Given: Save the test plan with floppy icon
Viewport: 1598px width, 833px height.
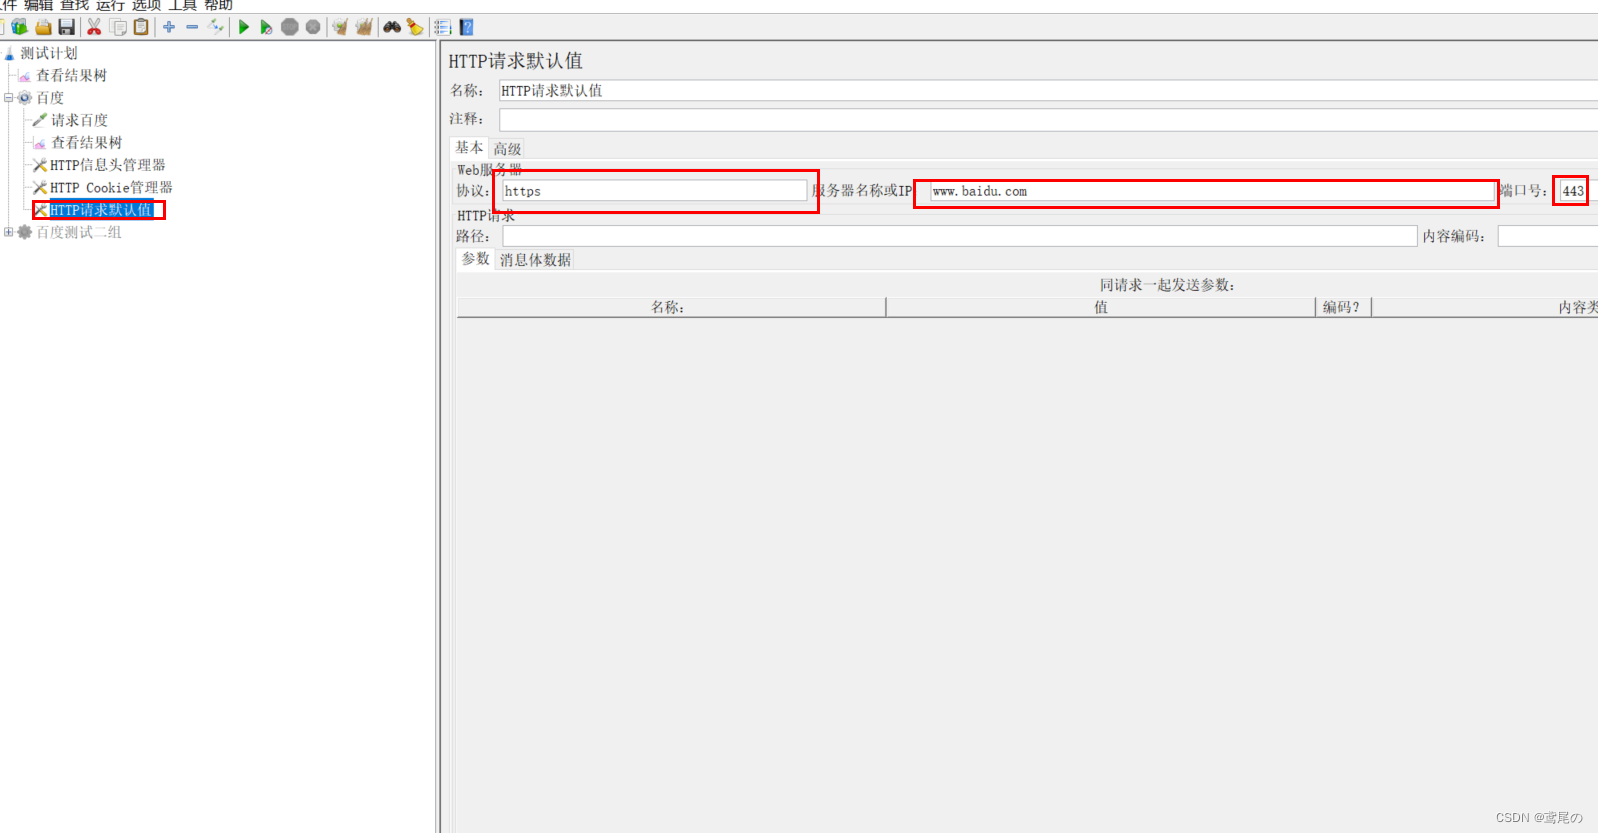Looking at the screenshot, I should click(x=67, y=27).
